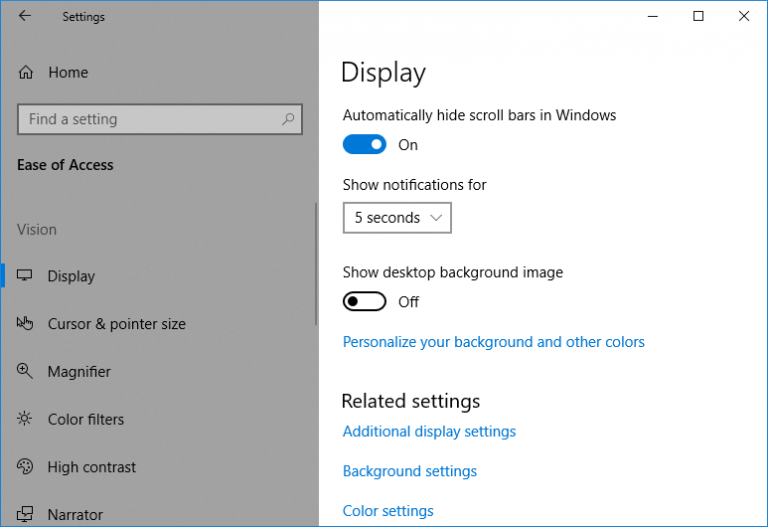Click the Cursor & pointer size icon
Screen dimensions: 768x527
(x=24, y=323)
